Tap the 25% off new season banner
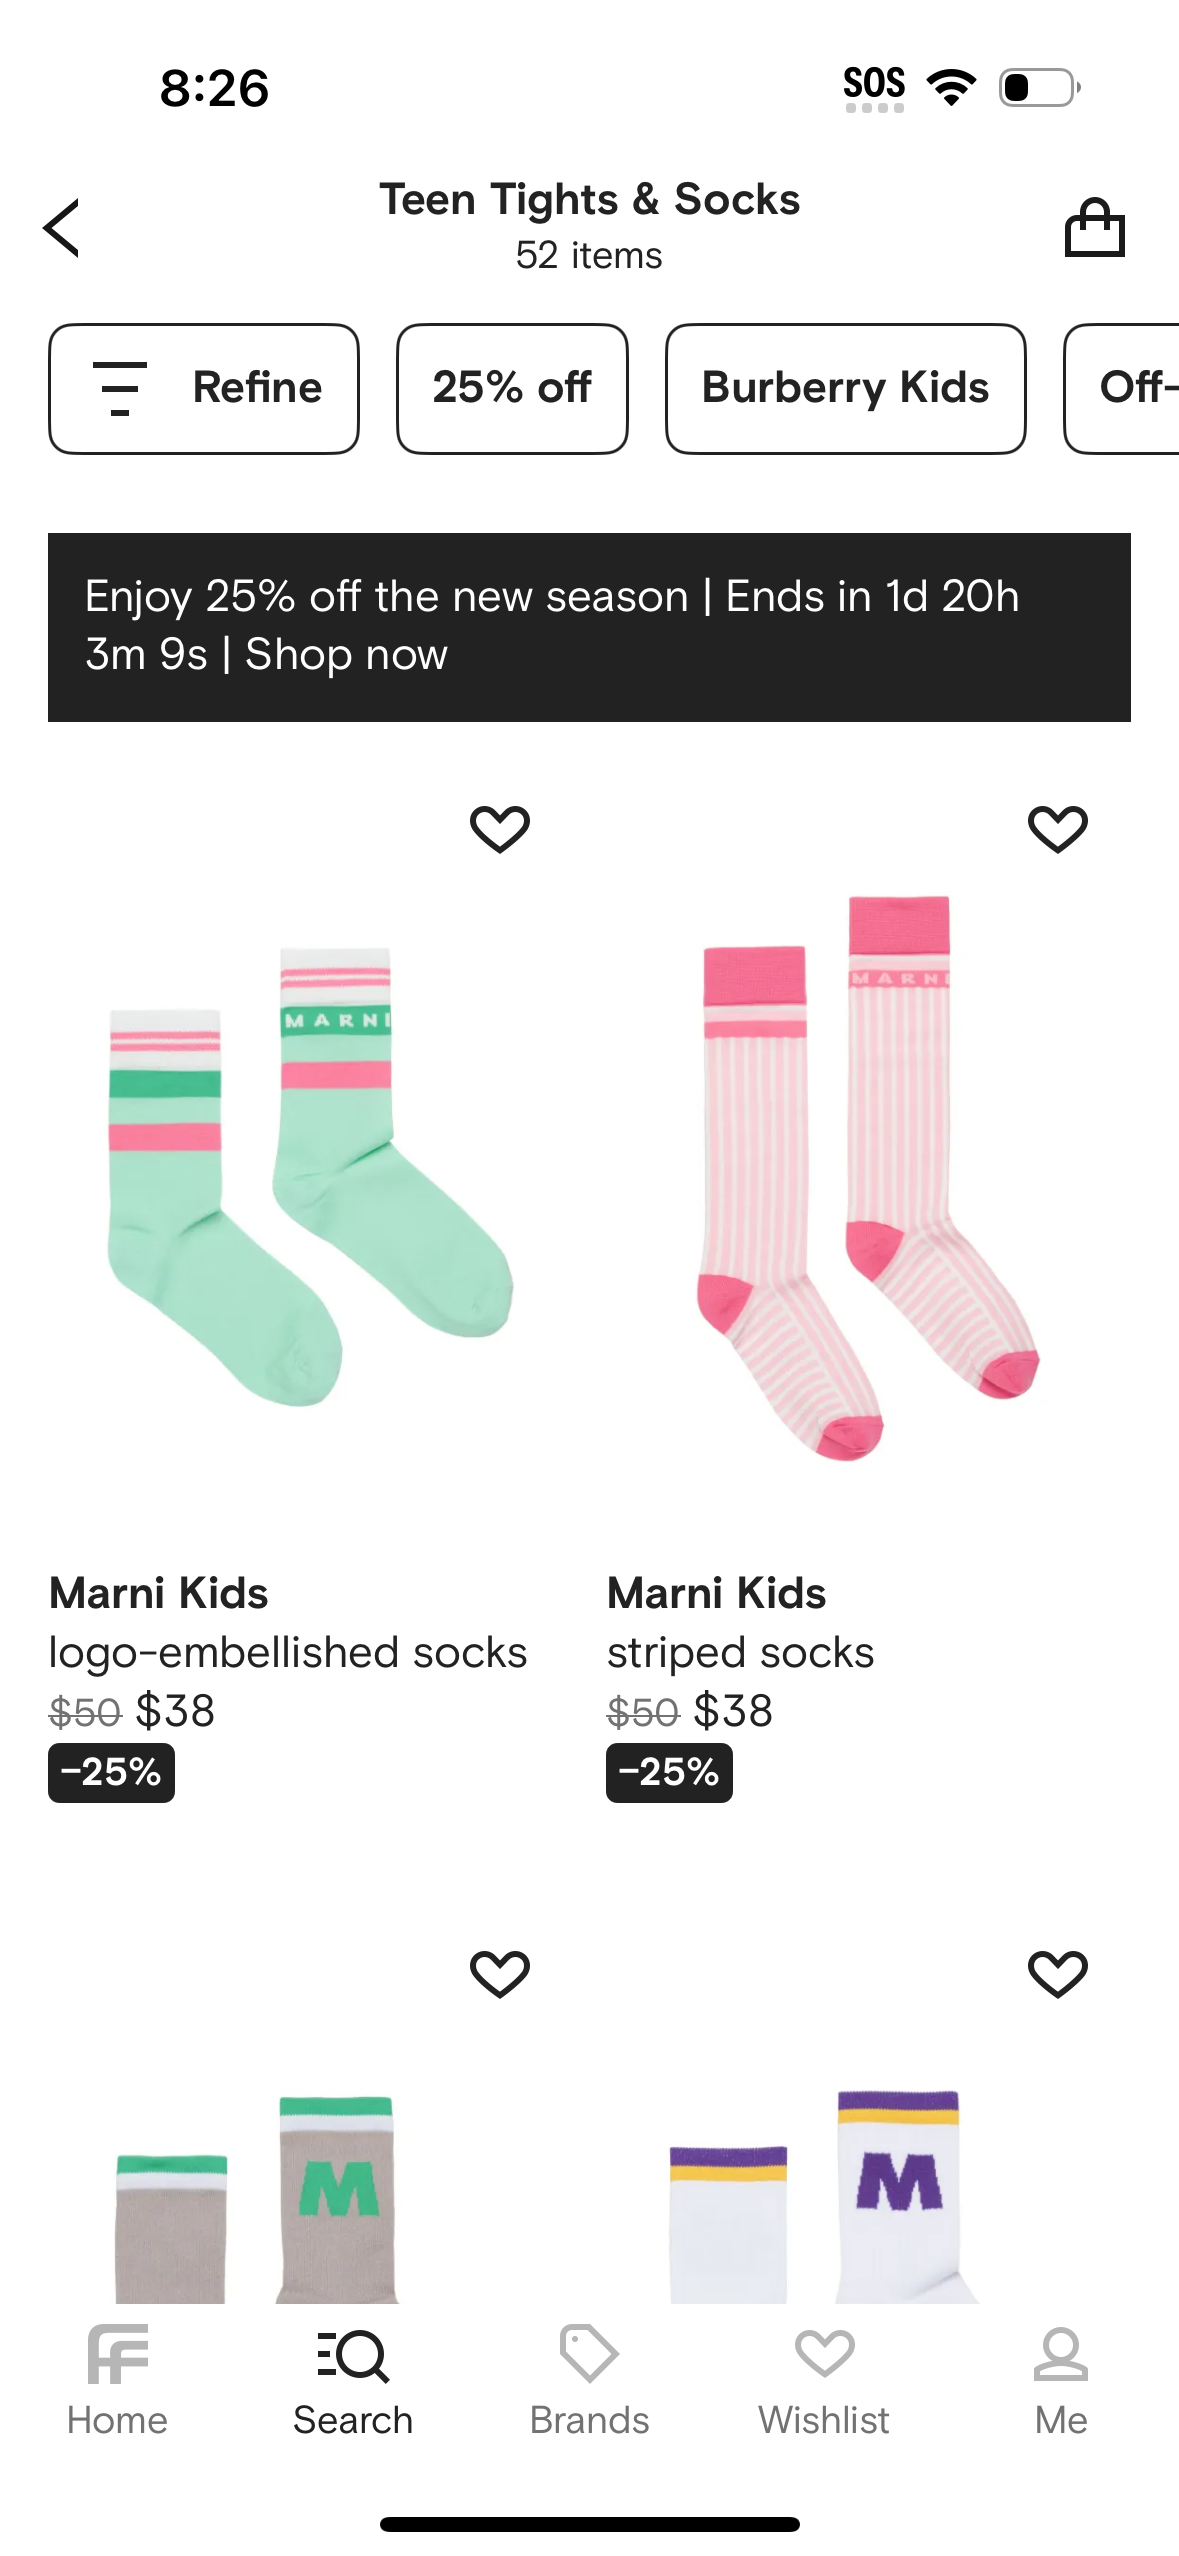The image size is (1179, 2556). [x=589, y=627]
